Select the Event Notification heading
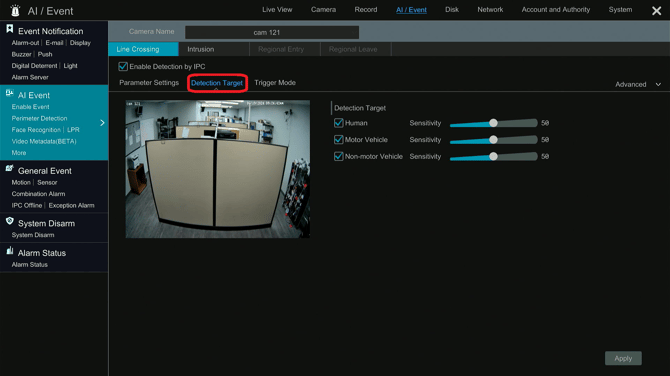Image resolution: width=670 pixels, height=376 pixels. pos(50,31)
